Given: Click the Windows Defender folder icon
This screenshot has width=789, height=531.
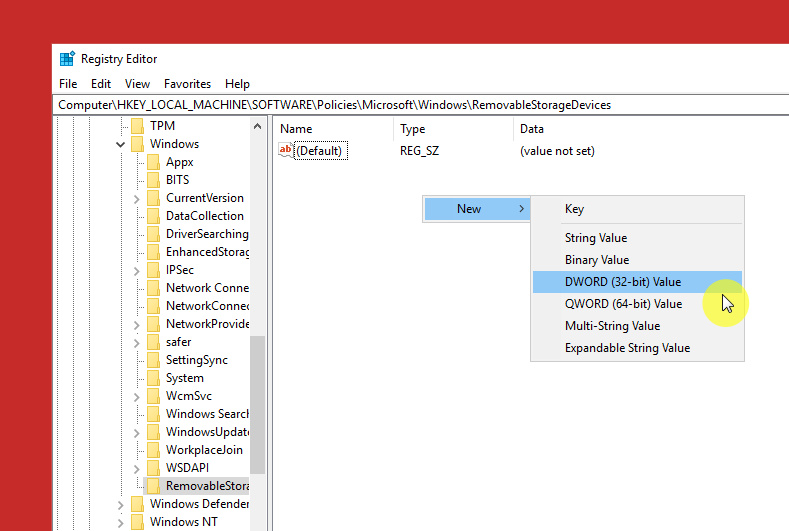Looking at the screenshot, I should [x=137, y=504].
